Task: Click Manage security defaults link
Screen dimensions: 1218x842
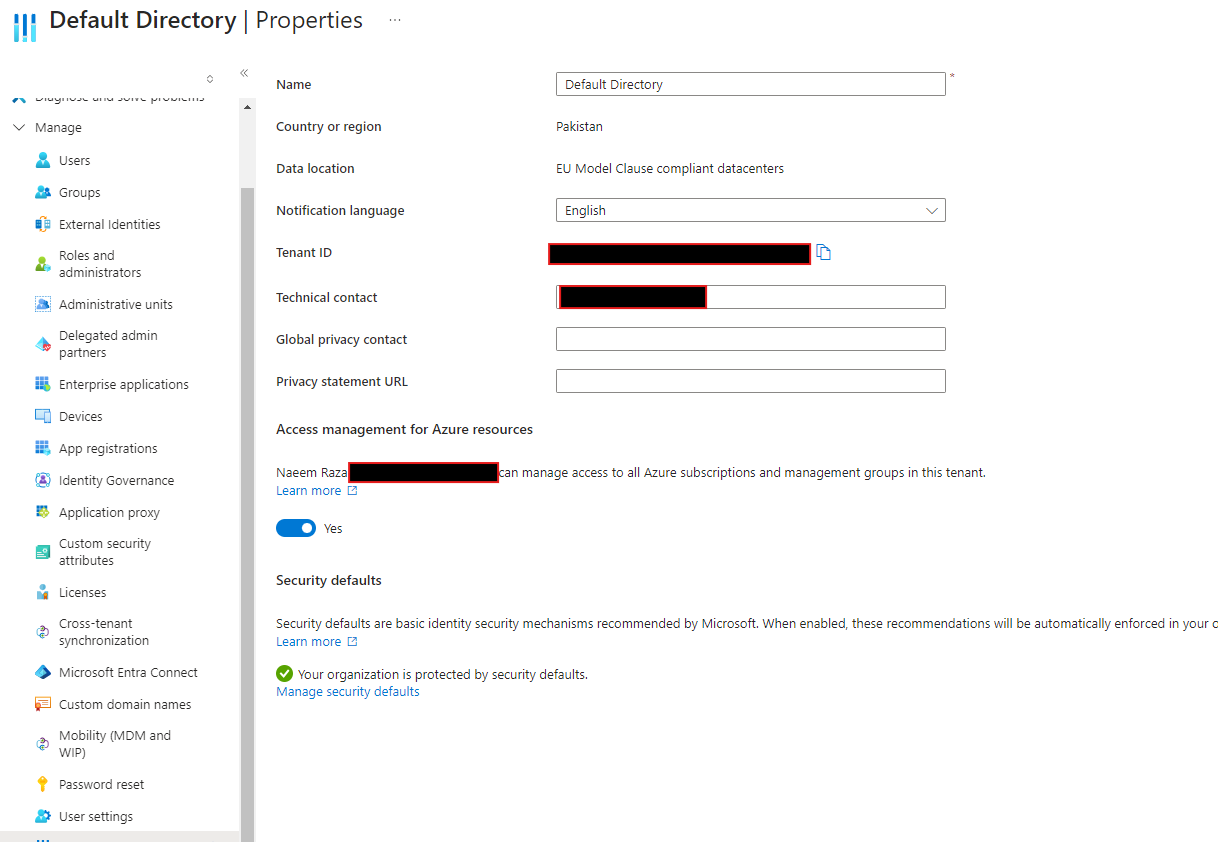Action: pos(347,691)
